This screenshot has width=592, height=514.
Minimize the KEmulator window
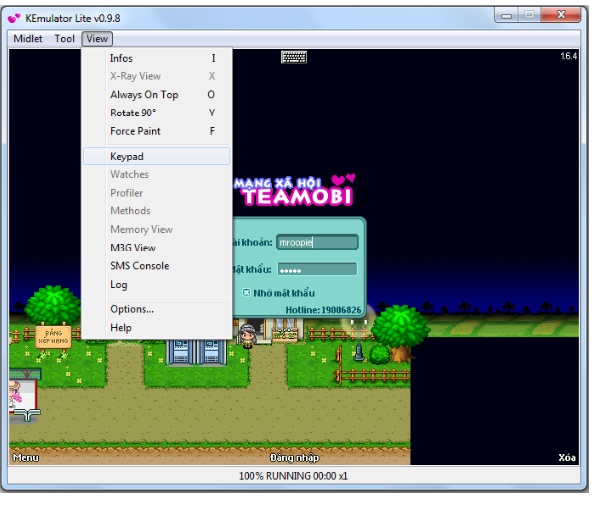[506, 15]
